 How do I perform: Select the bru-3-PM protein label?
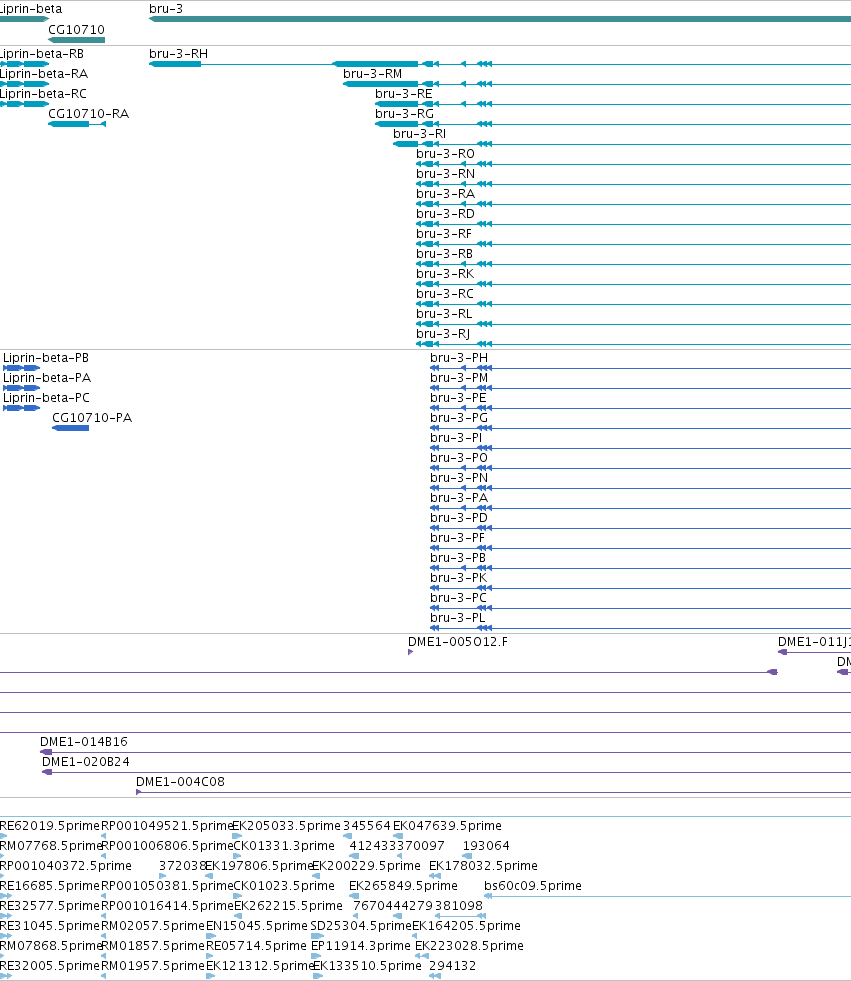coord(459,378)
